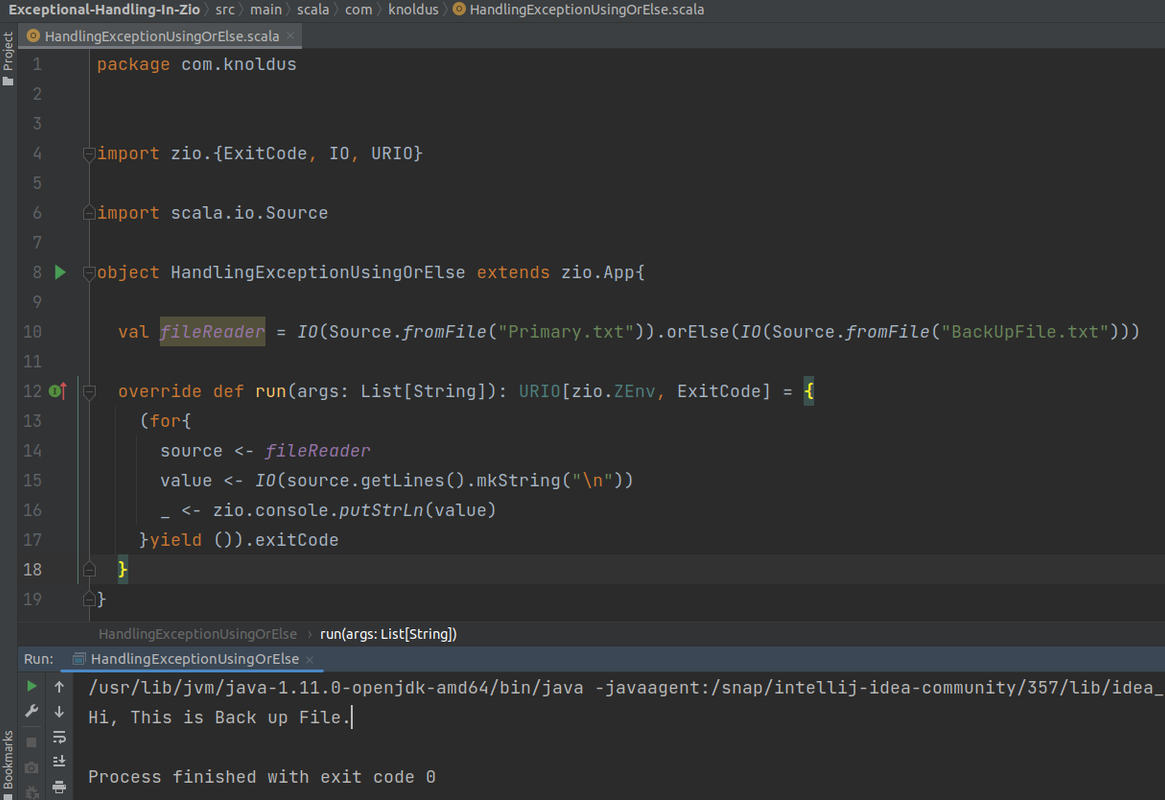Enable scroll to end of console
The image size is (1165, 800).
pos(59,761)
